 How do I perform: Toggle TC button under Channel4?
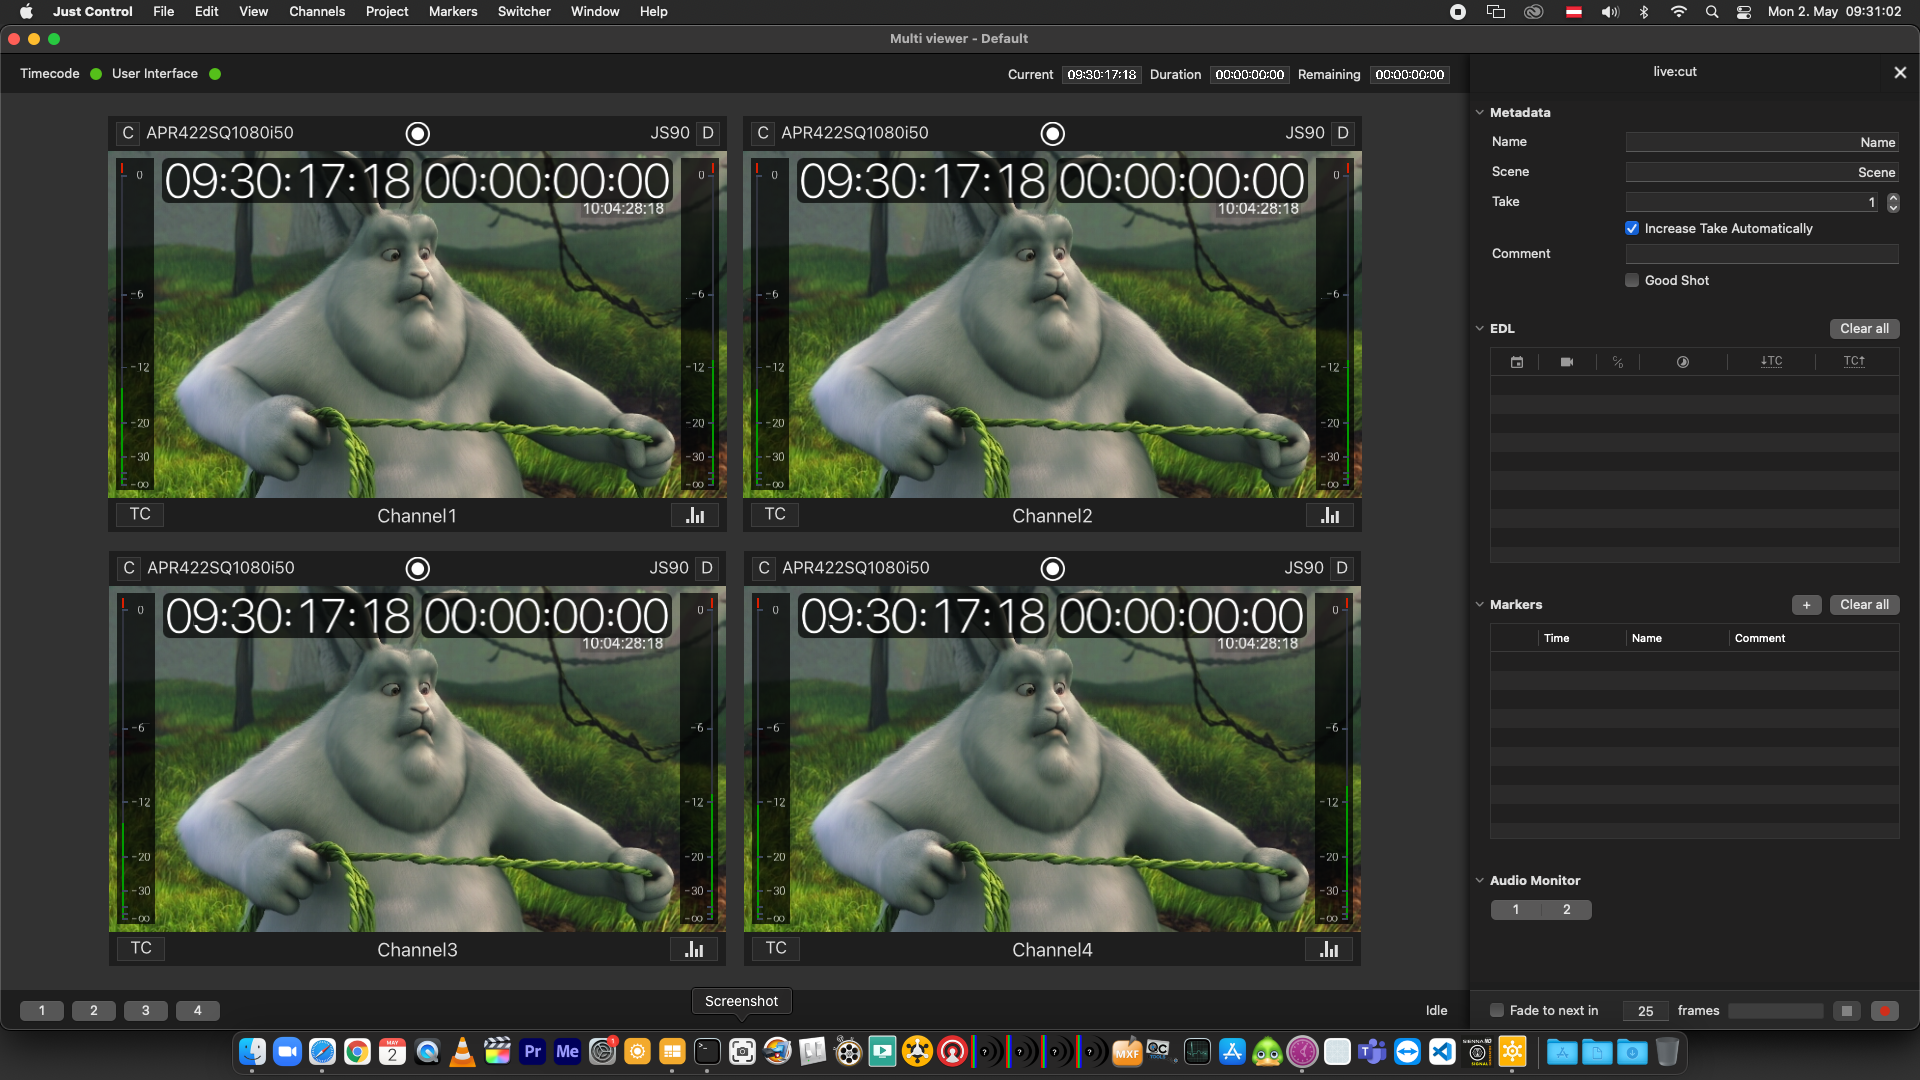point(776,948)
